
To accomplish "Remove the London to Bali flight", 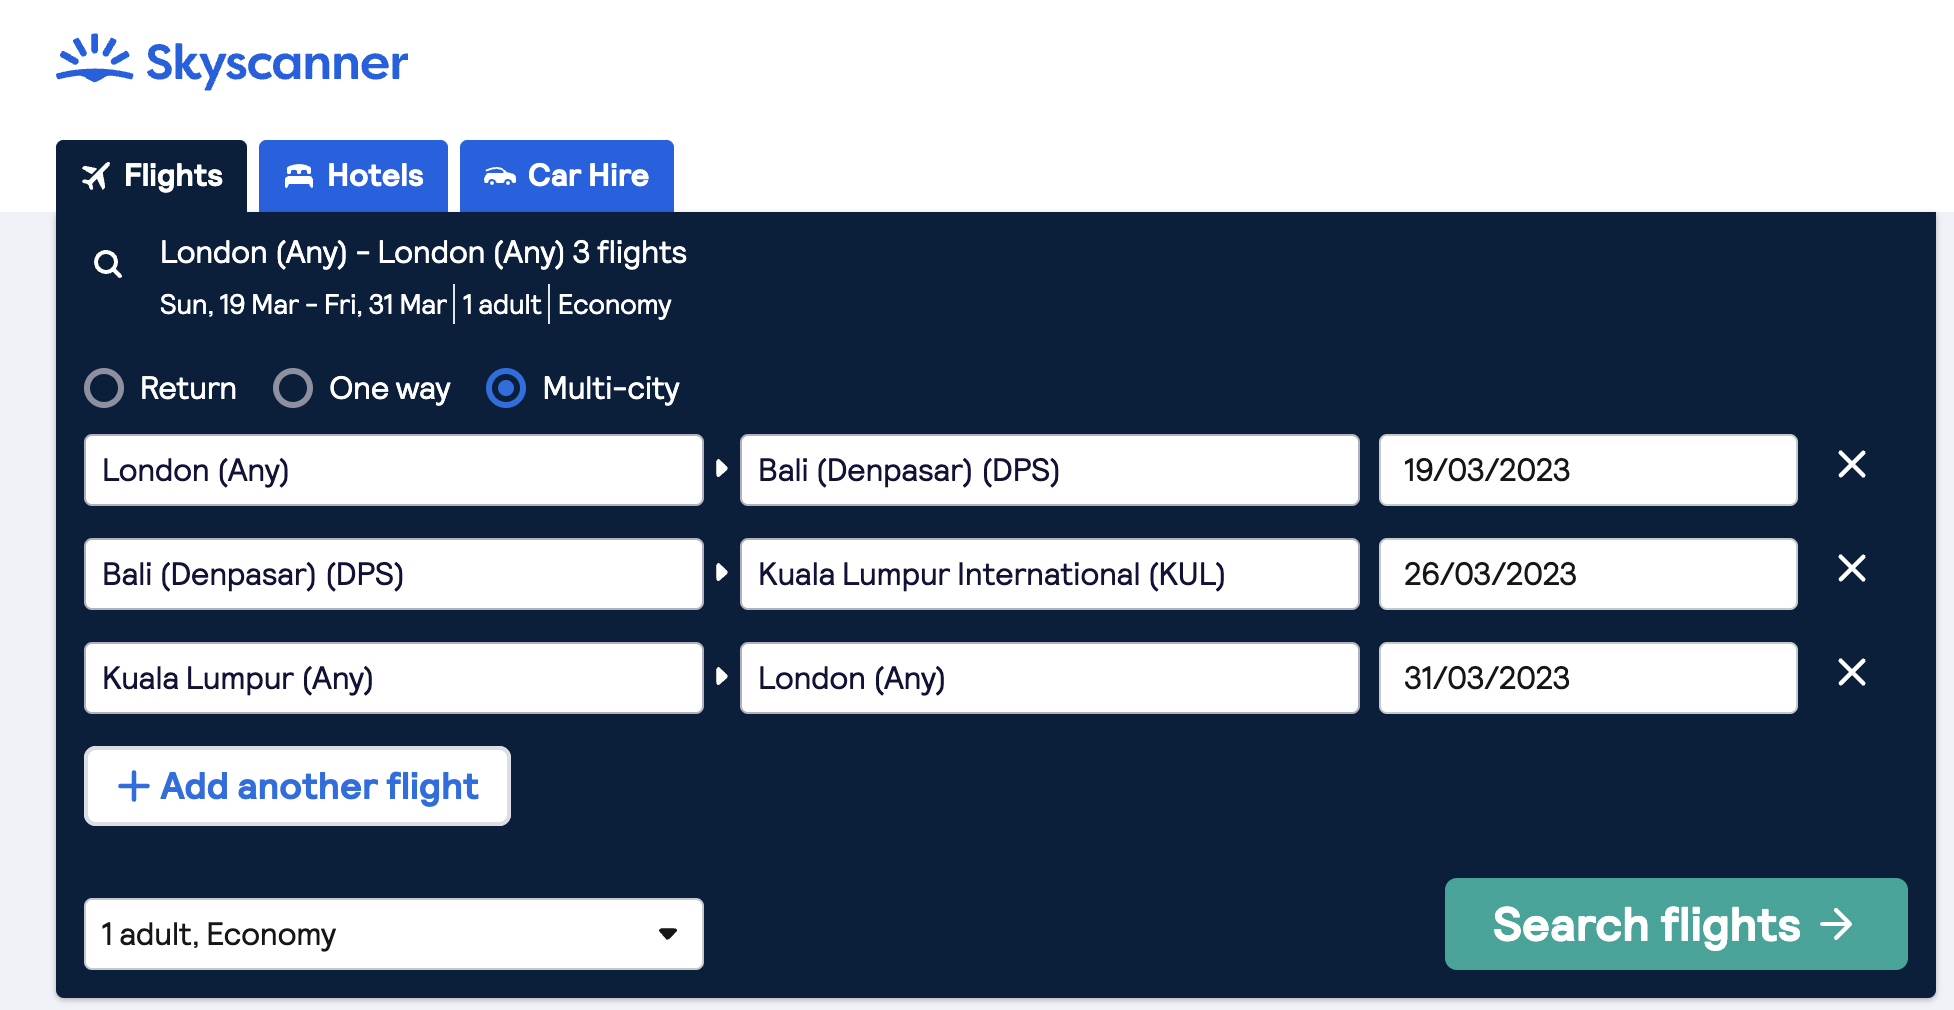I will coord(1851,464).
